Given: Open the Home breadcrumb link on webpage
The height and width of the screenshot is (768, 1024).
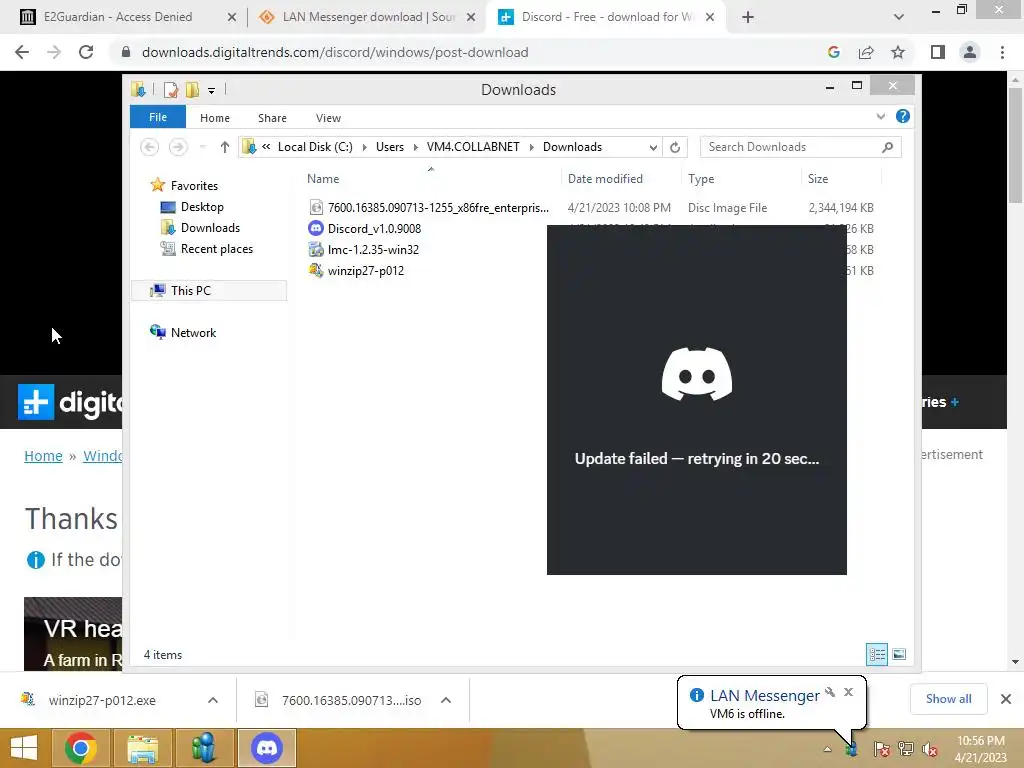Looking at the screenshot, I should tap(43, 456).
